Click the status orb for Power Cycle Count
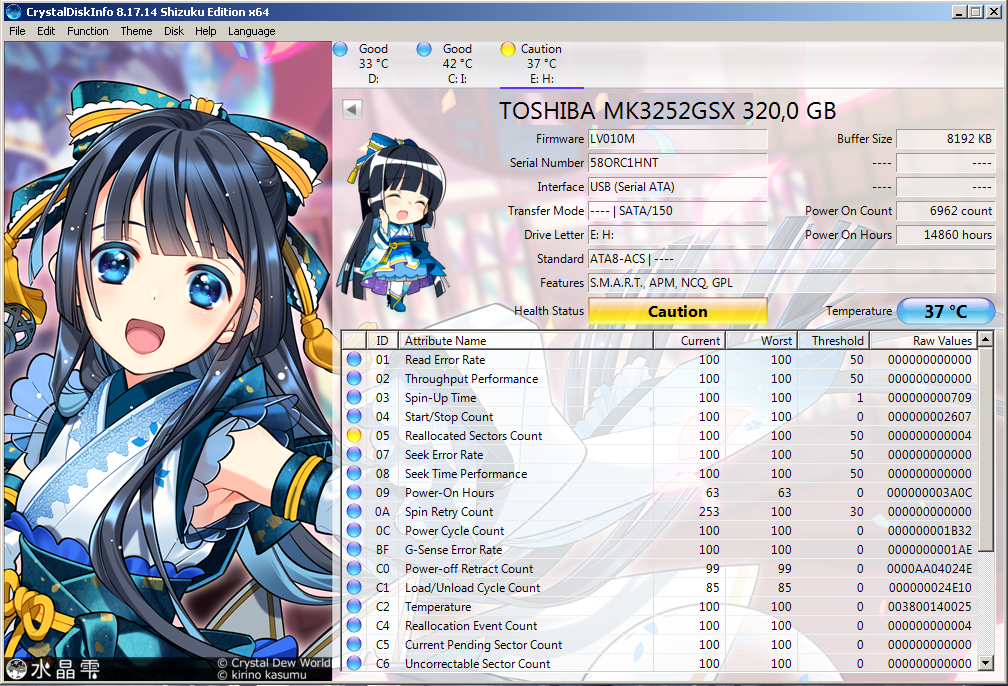The image size is (1008, 686). click(354, 530)
